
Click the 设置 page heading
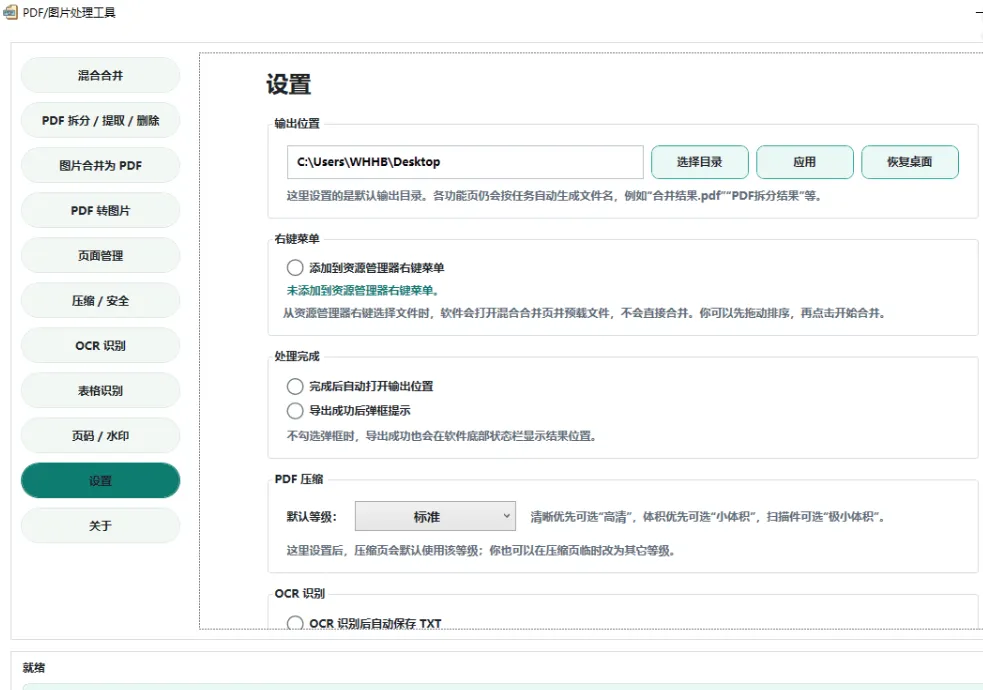(x=288, y=85)
